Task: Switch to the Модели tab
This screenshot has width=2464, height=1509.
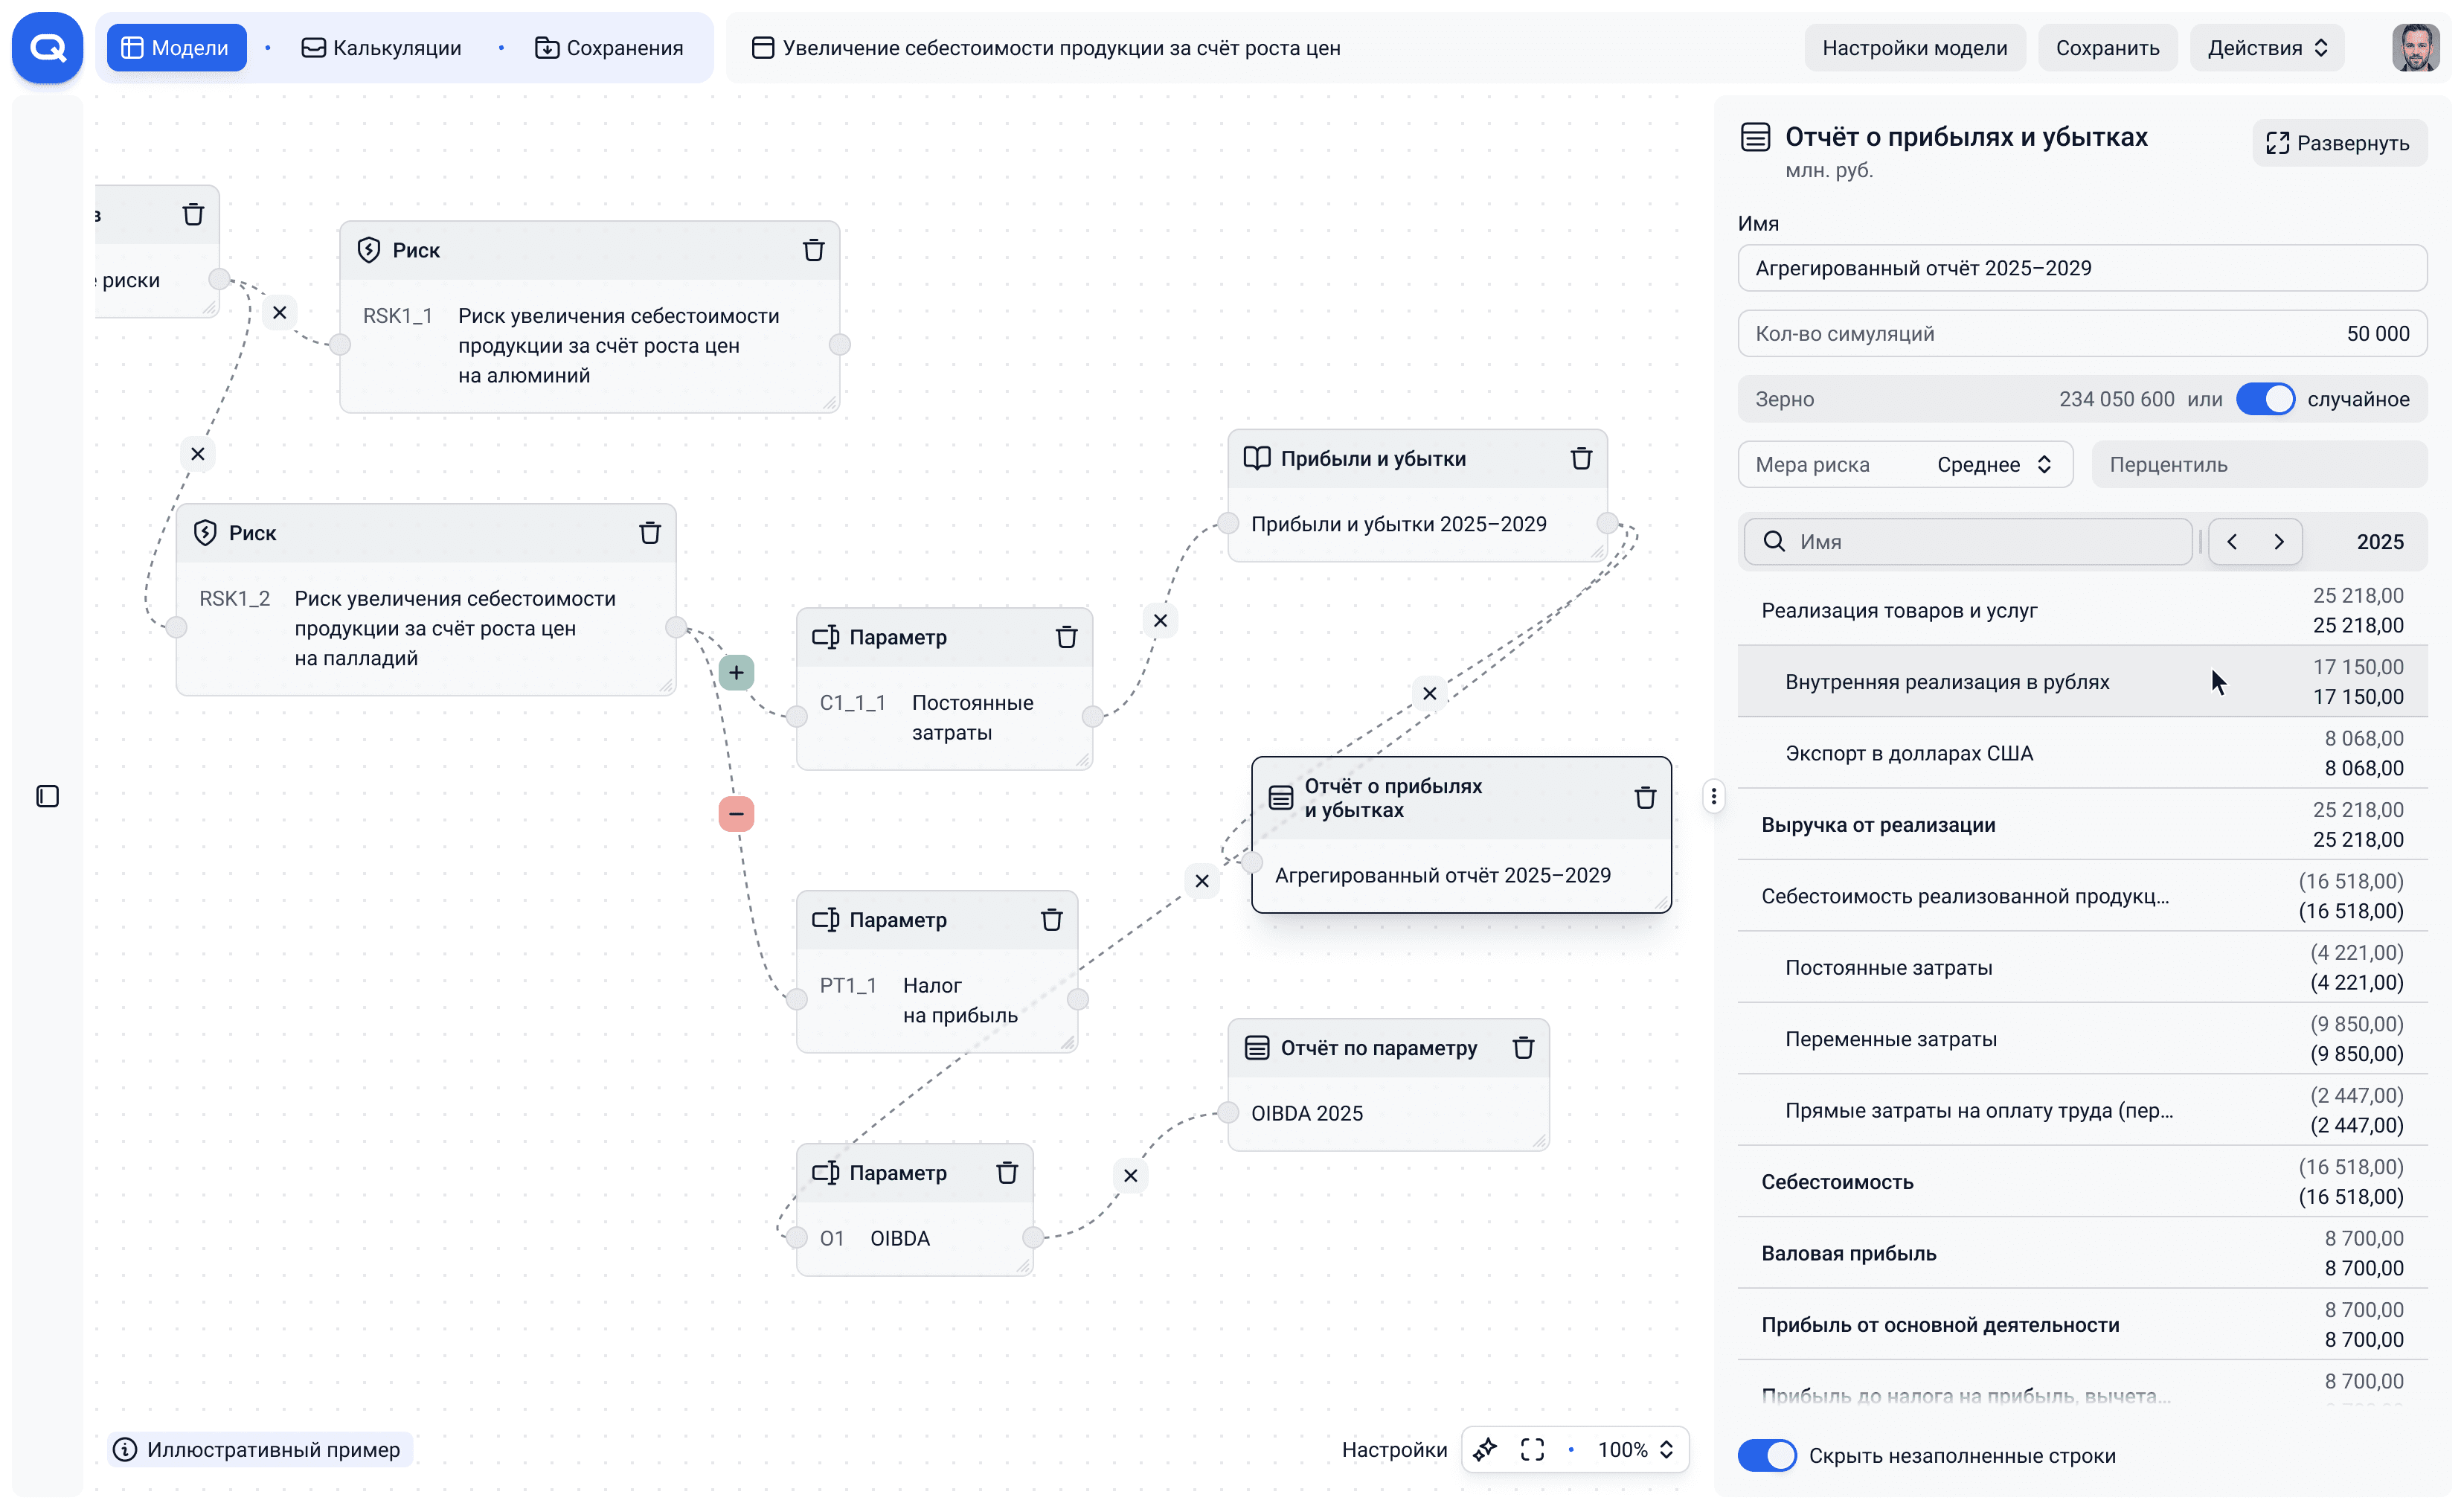Action: coord(176,47)
